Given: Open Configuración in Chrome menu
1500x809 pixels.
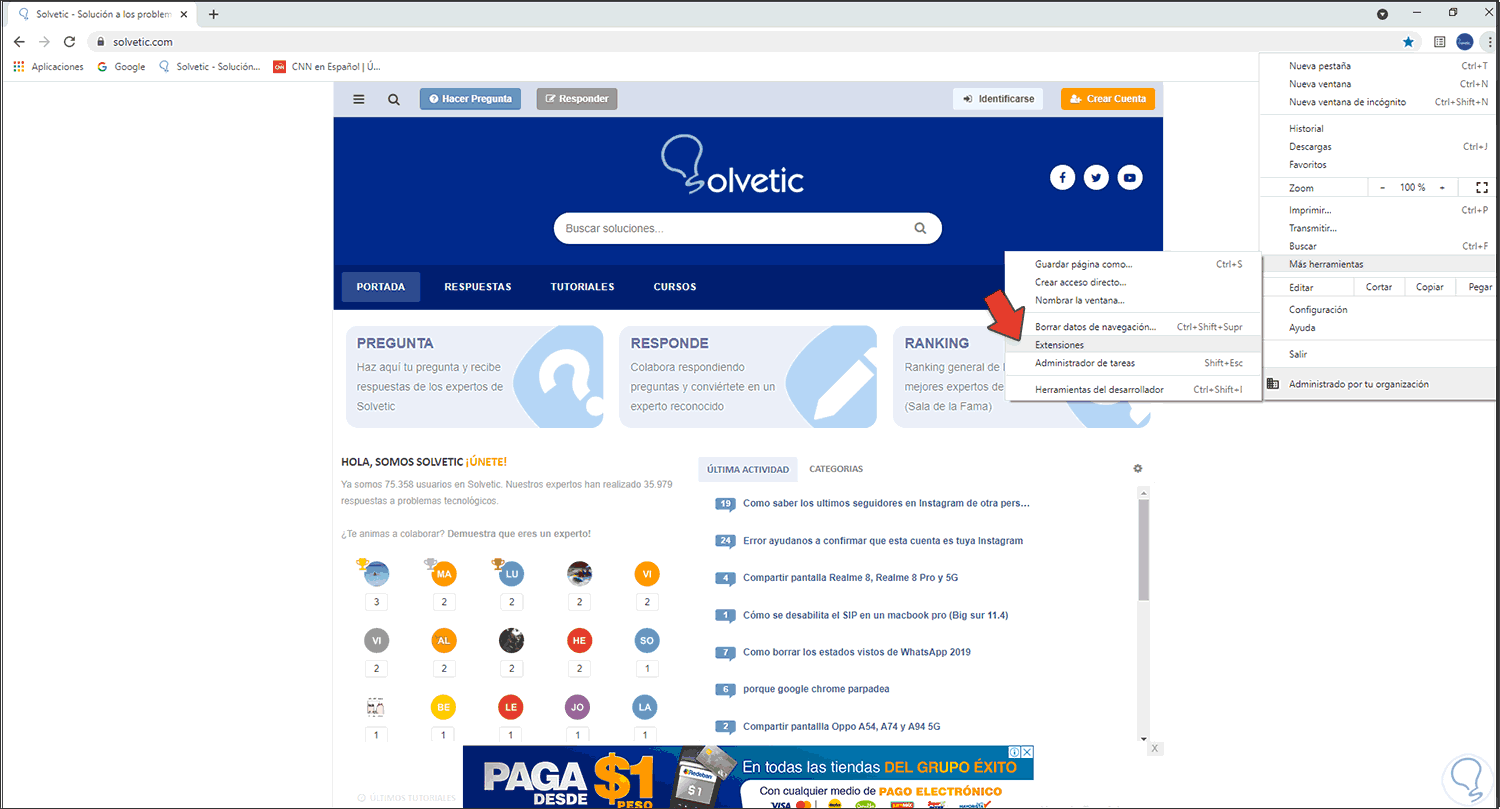Looking at the screenshot, I should point(1380,309).
